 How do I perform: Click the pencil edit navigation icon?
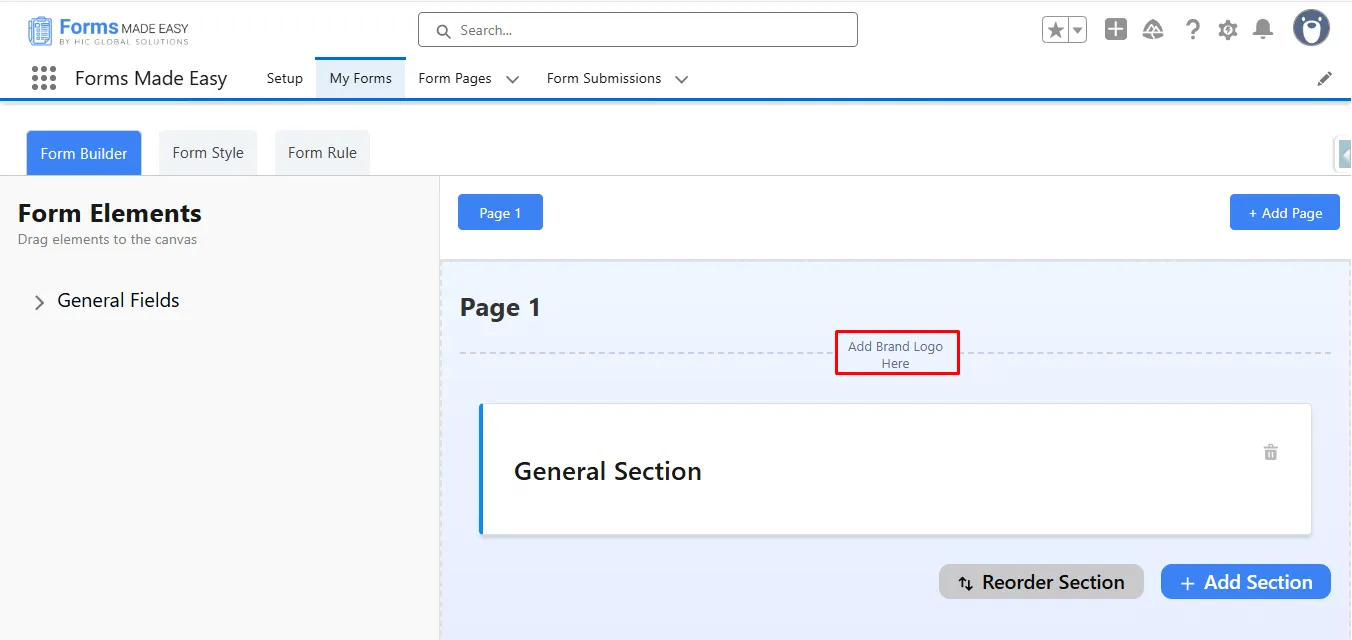[1325, 78]
